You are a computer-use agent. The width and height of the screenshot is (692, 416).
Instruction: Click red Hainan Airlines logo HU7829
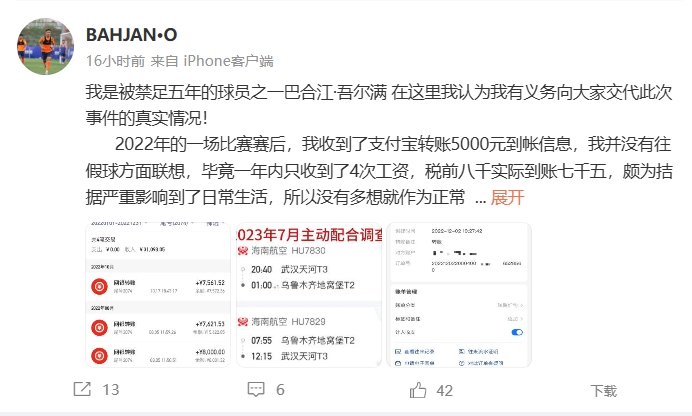(243, 322)
